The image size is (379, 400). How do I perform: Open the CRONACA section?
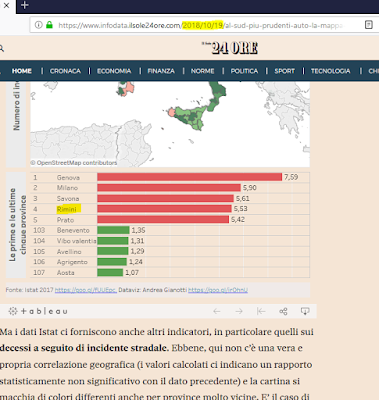[x=65, y=71]
